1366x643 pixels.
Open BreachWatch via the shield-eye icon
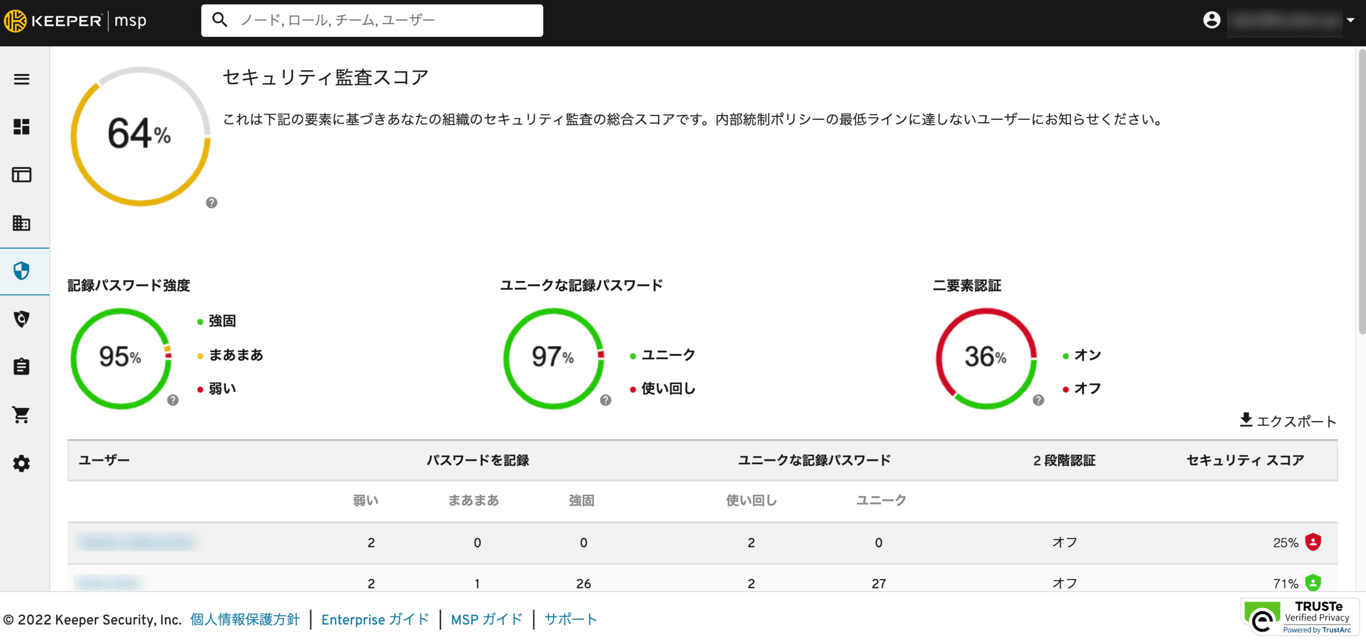coord(21,318)
